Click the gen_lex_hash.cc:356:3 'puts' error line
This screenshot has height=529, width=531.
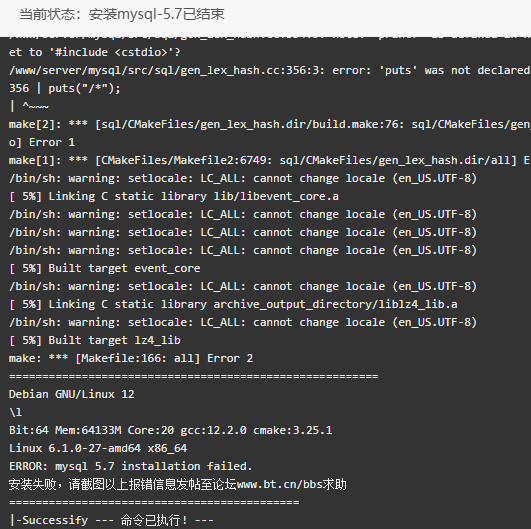[x=270, y=70]
